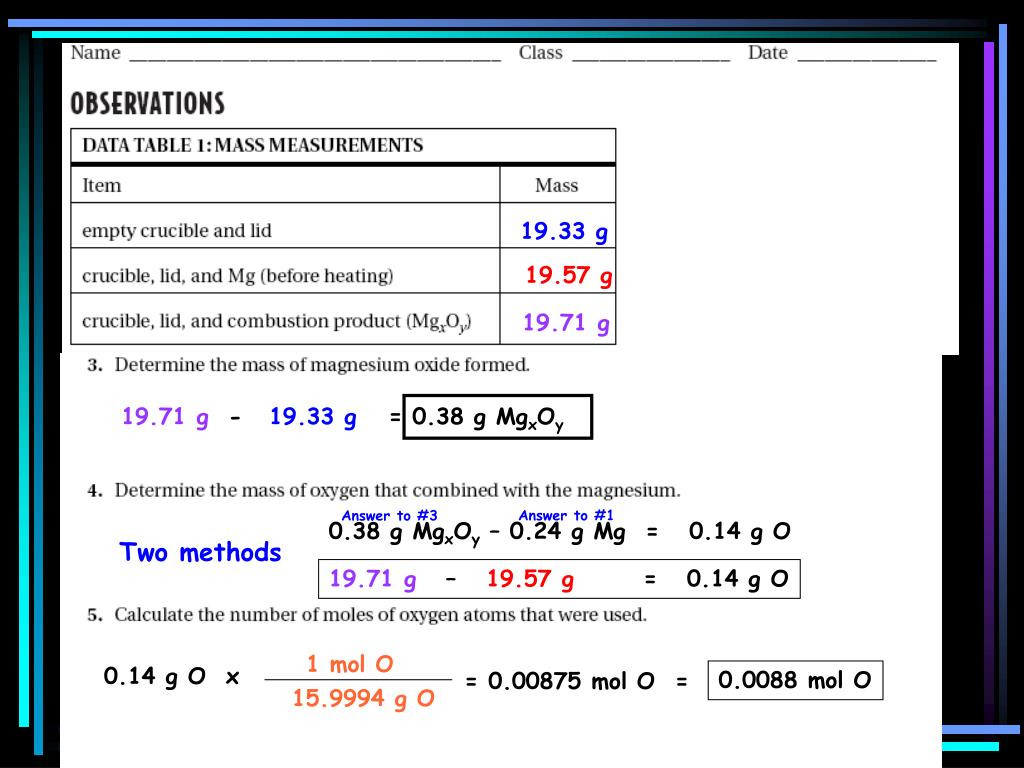Select 'empty crucible and lid' row label
This screenshot has width=1024, height=768.
pyautogui.click(x=176, y=231)
